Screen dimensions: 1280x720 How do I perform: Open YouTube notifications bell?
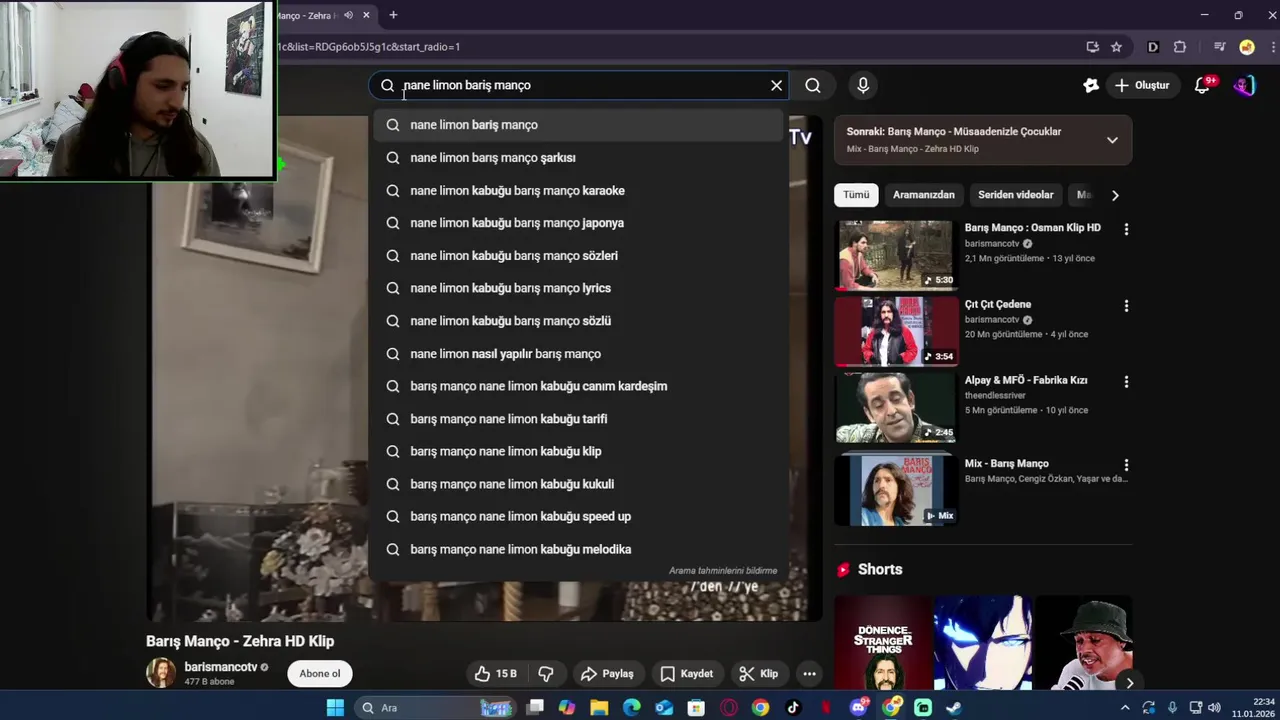1203,85
